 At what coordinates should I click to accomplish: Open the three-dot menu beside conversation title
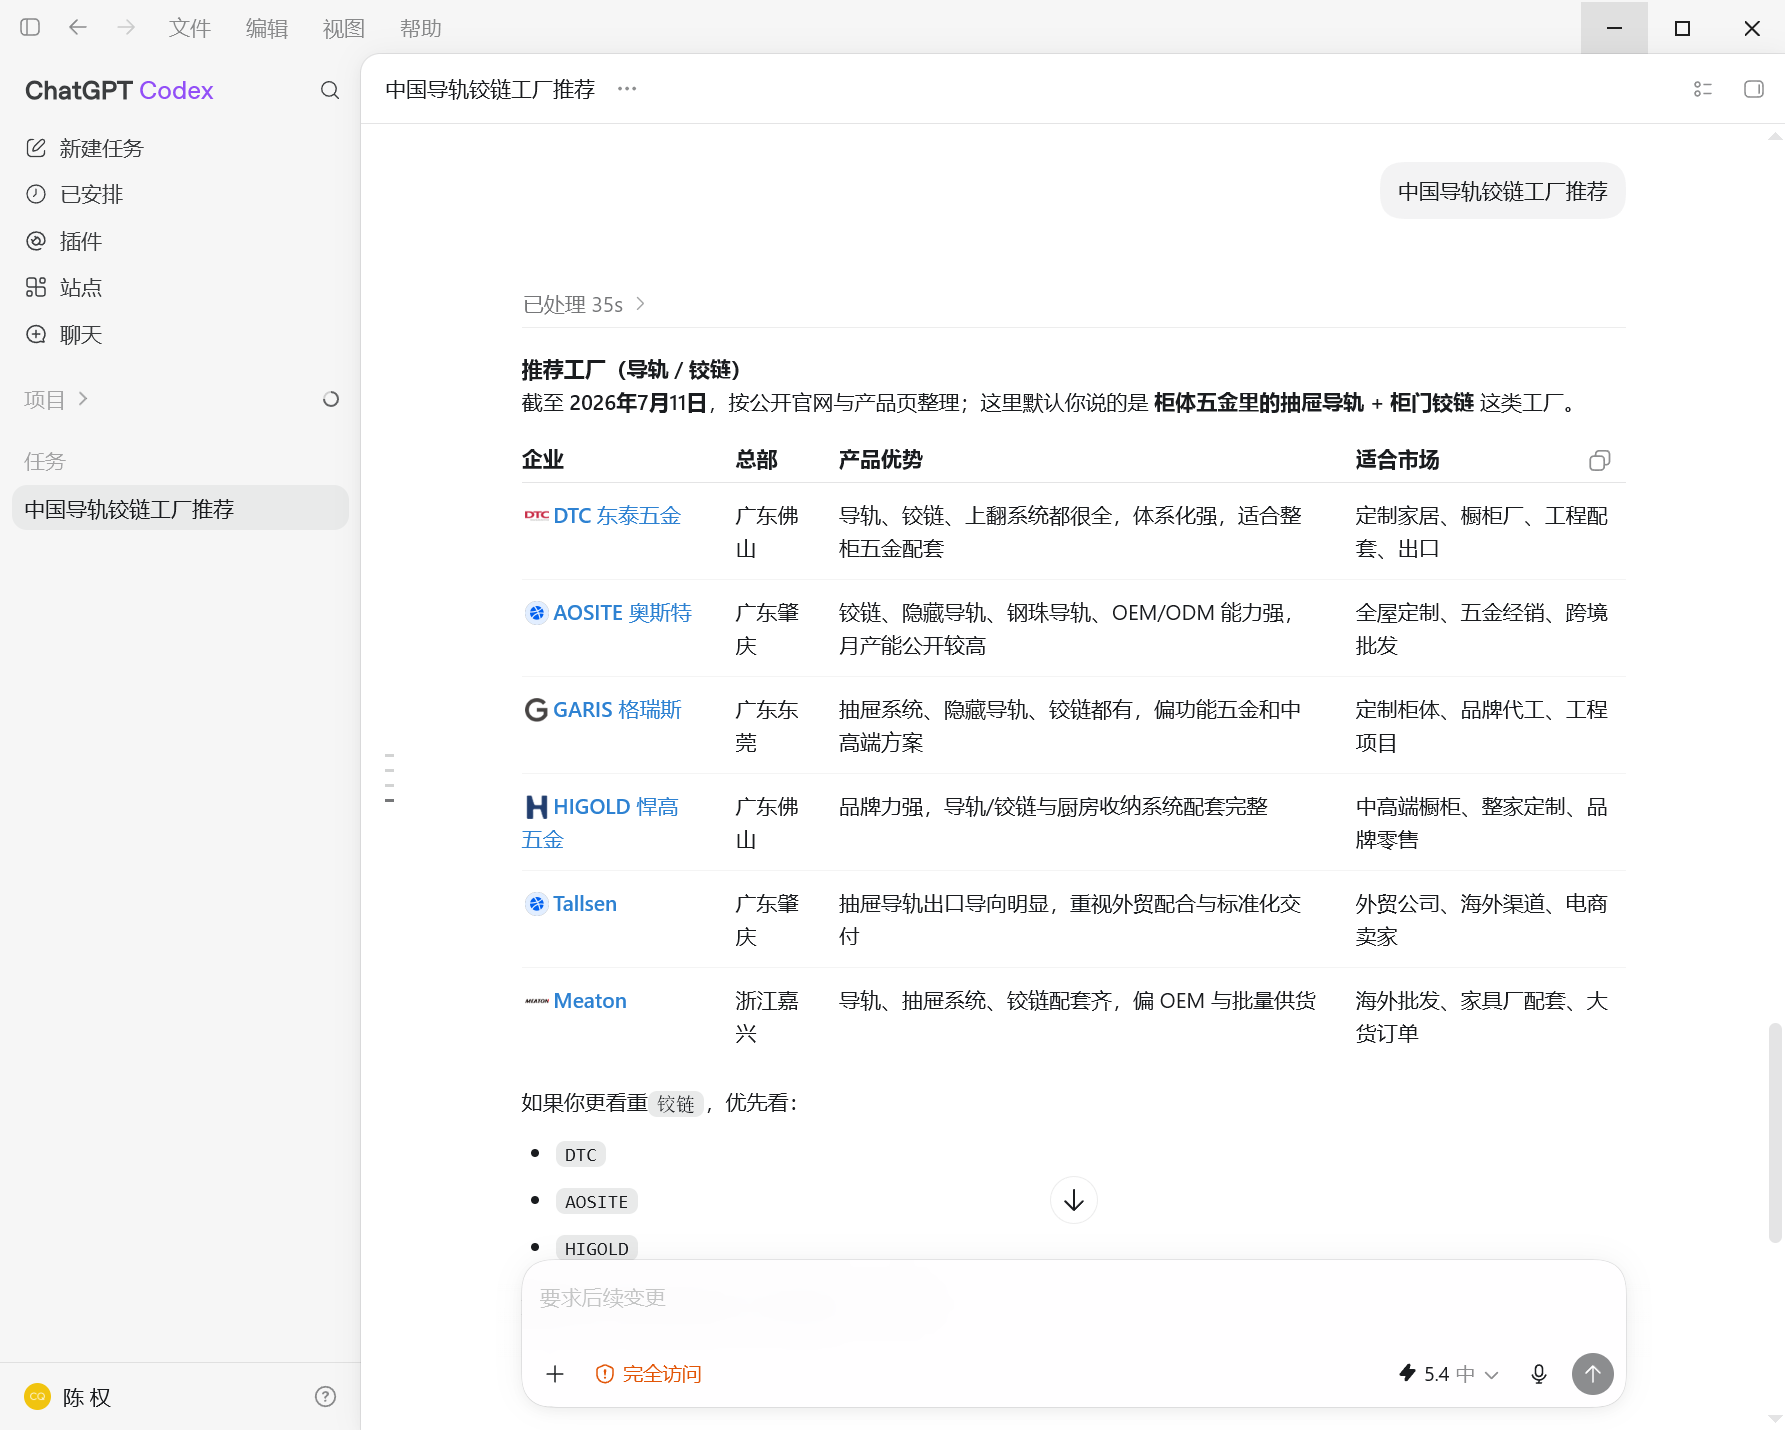pyautogui.click(x=627, y=89)
